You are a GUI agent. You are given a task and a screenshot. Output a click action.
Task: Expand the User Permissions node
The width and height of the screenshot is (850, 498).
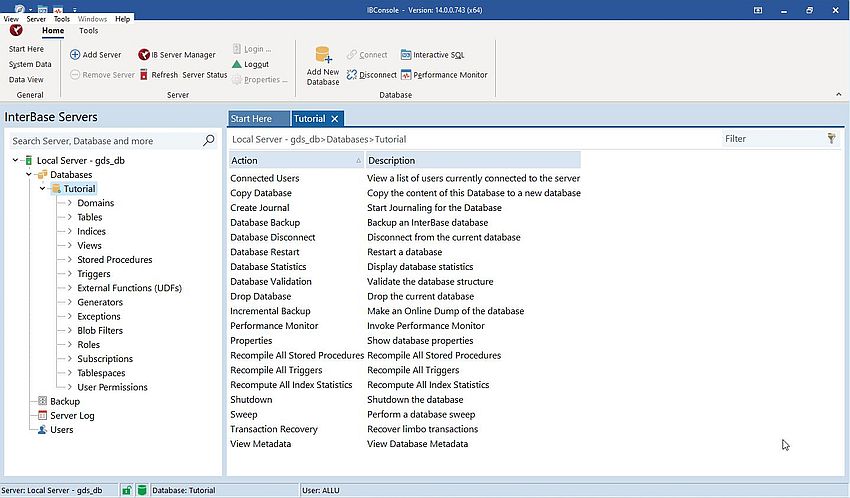[x=69, y=387]
